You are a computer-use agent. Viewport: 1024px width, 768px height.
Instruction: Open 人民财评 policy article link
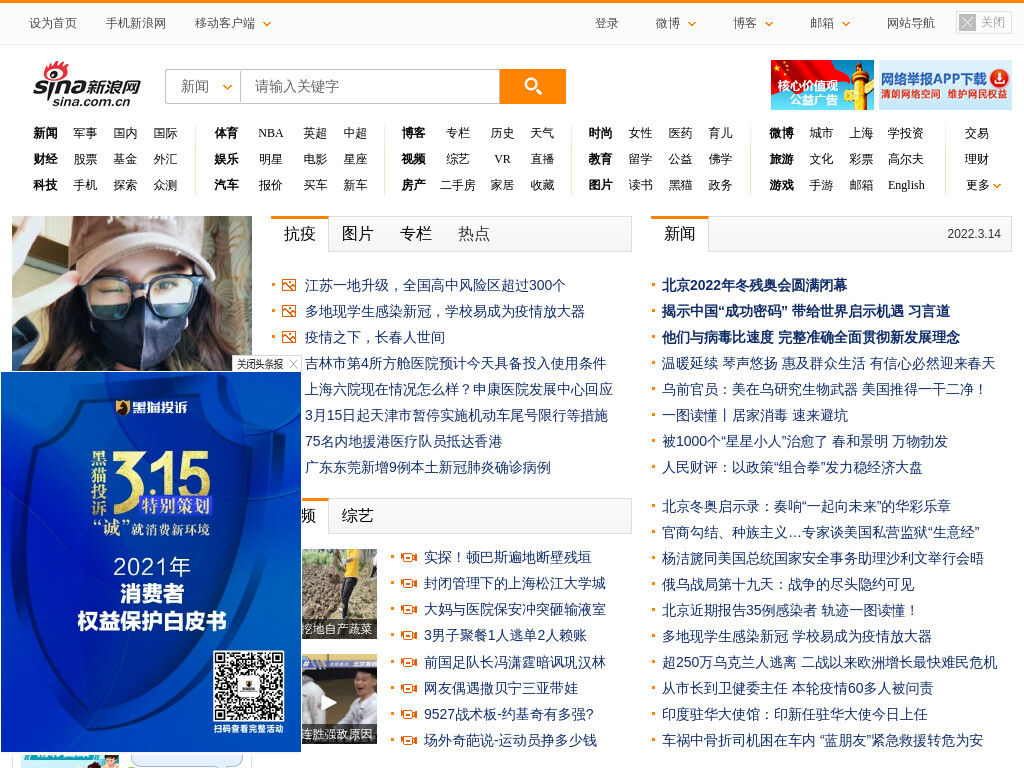click(x=792, y=468)
